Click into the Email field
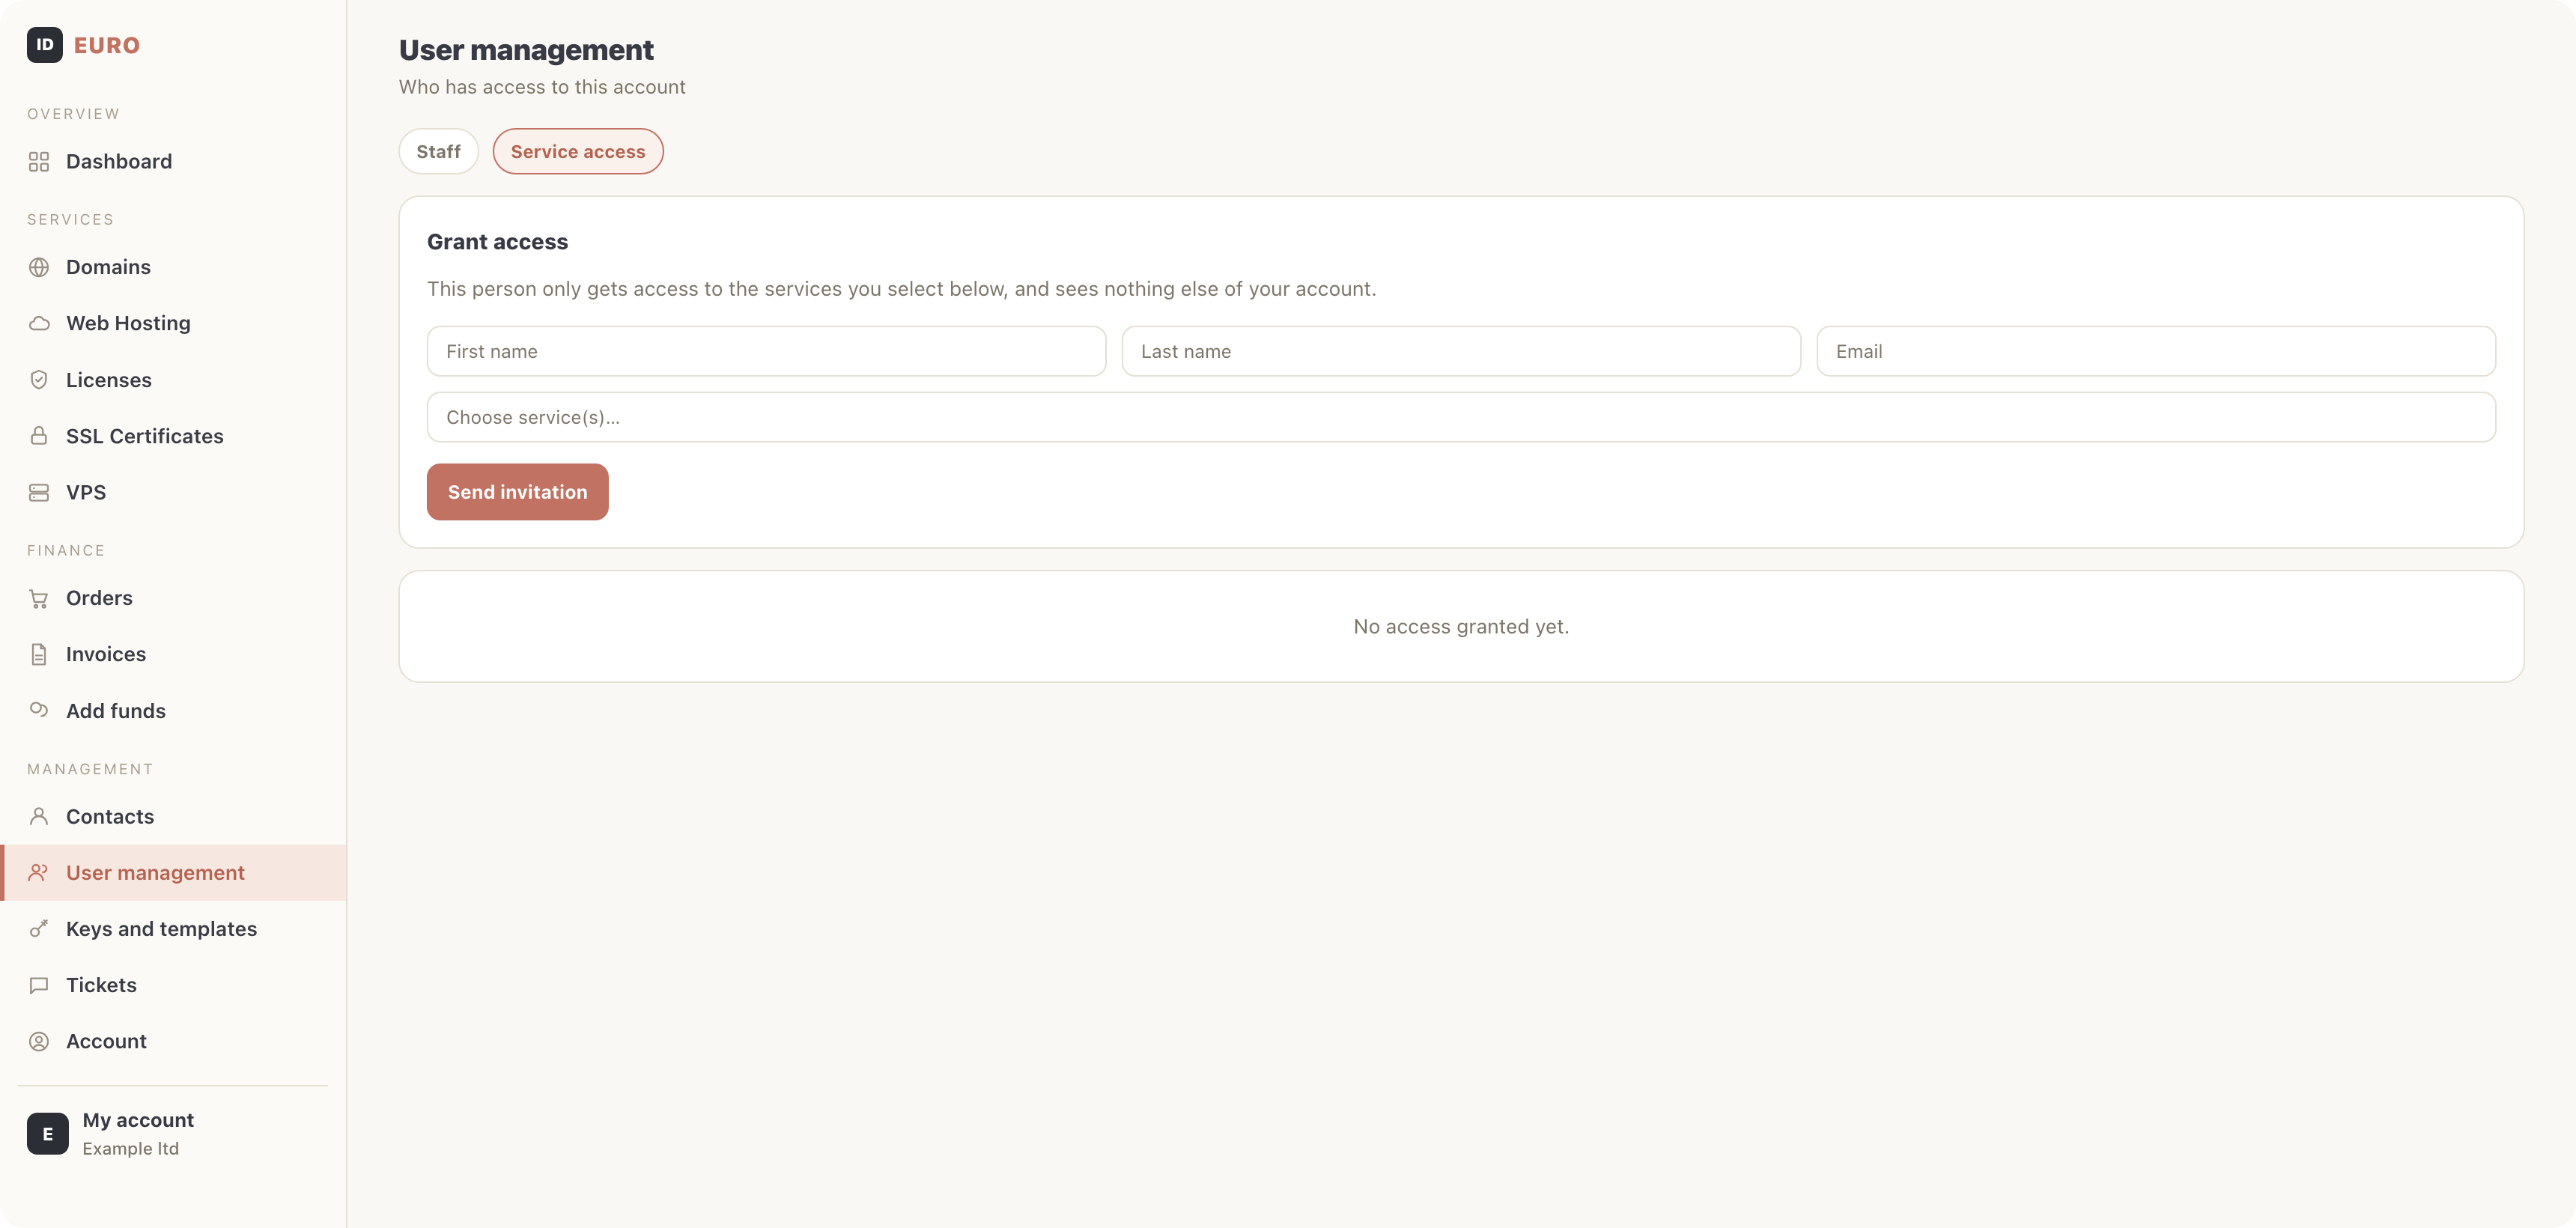2576x1228 pixels. [x=2156, y=351]
